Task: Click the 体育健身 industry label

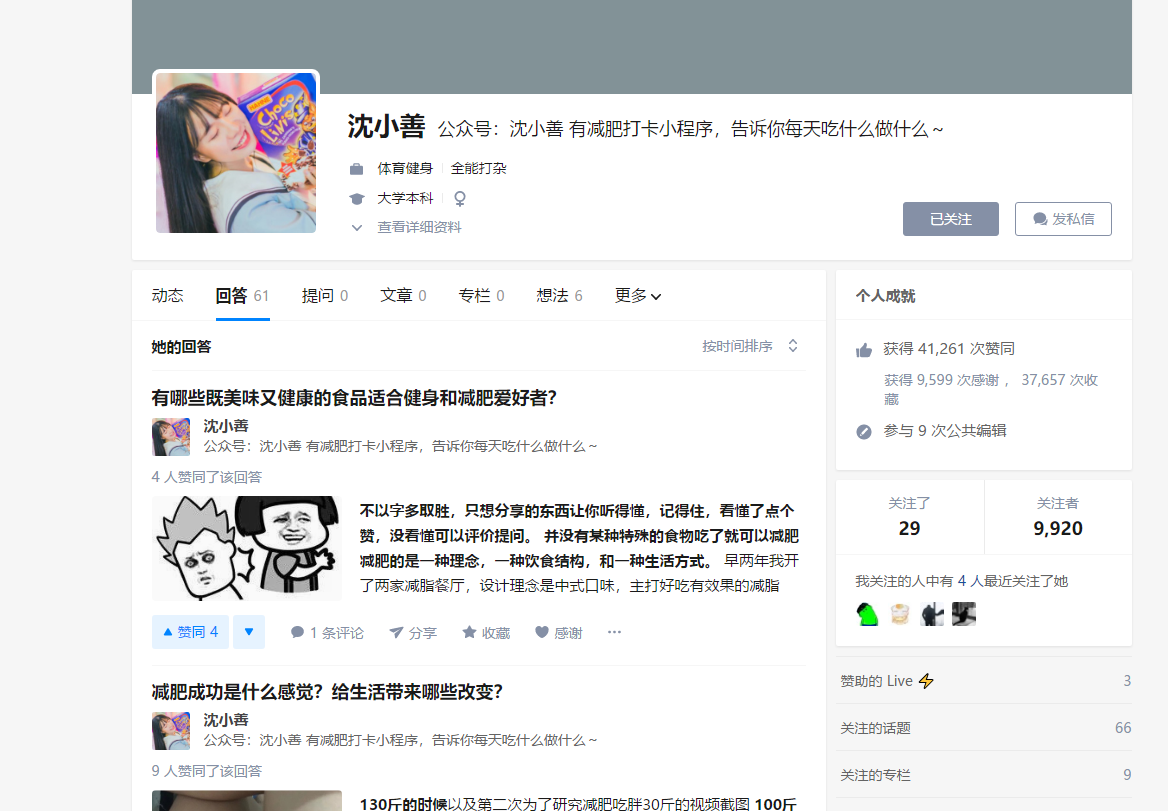Action: click(x=405, y=169)
